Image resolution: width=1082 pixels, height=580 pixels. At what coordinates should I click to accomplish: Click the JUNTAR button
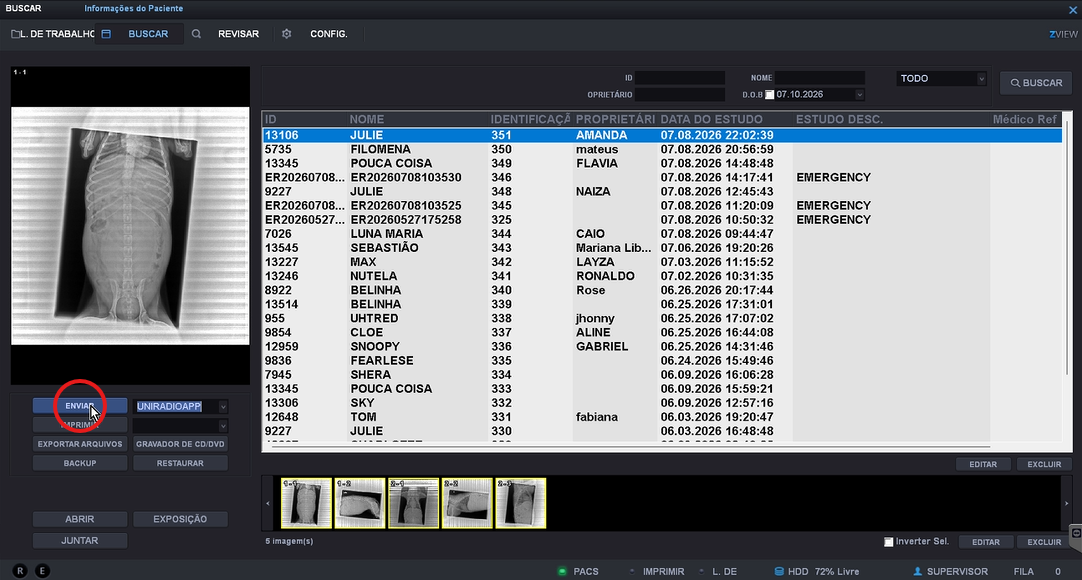[x=80, y=541]
